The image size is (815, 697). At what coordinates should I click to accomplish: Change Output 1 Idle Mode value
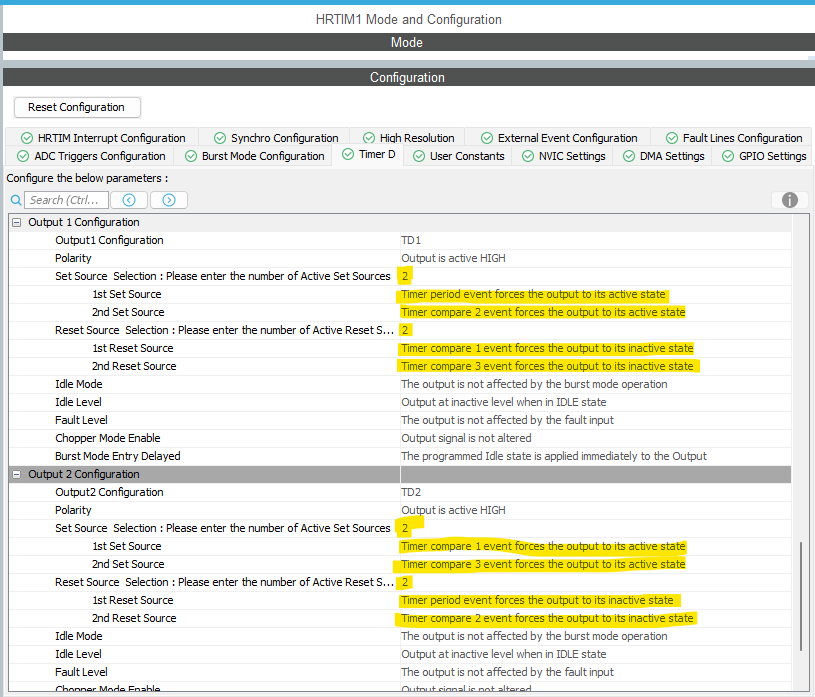point(596,385)
